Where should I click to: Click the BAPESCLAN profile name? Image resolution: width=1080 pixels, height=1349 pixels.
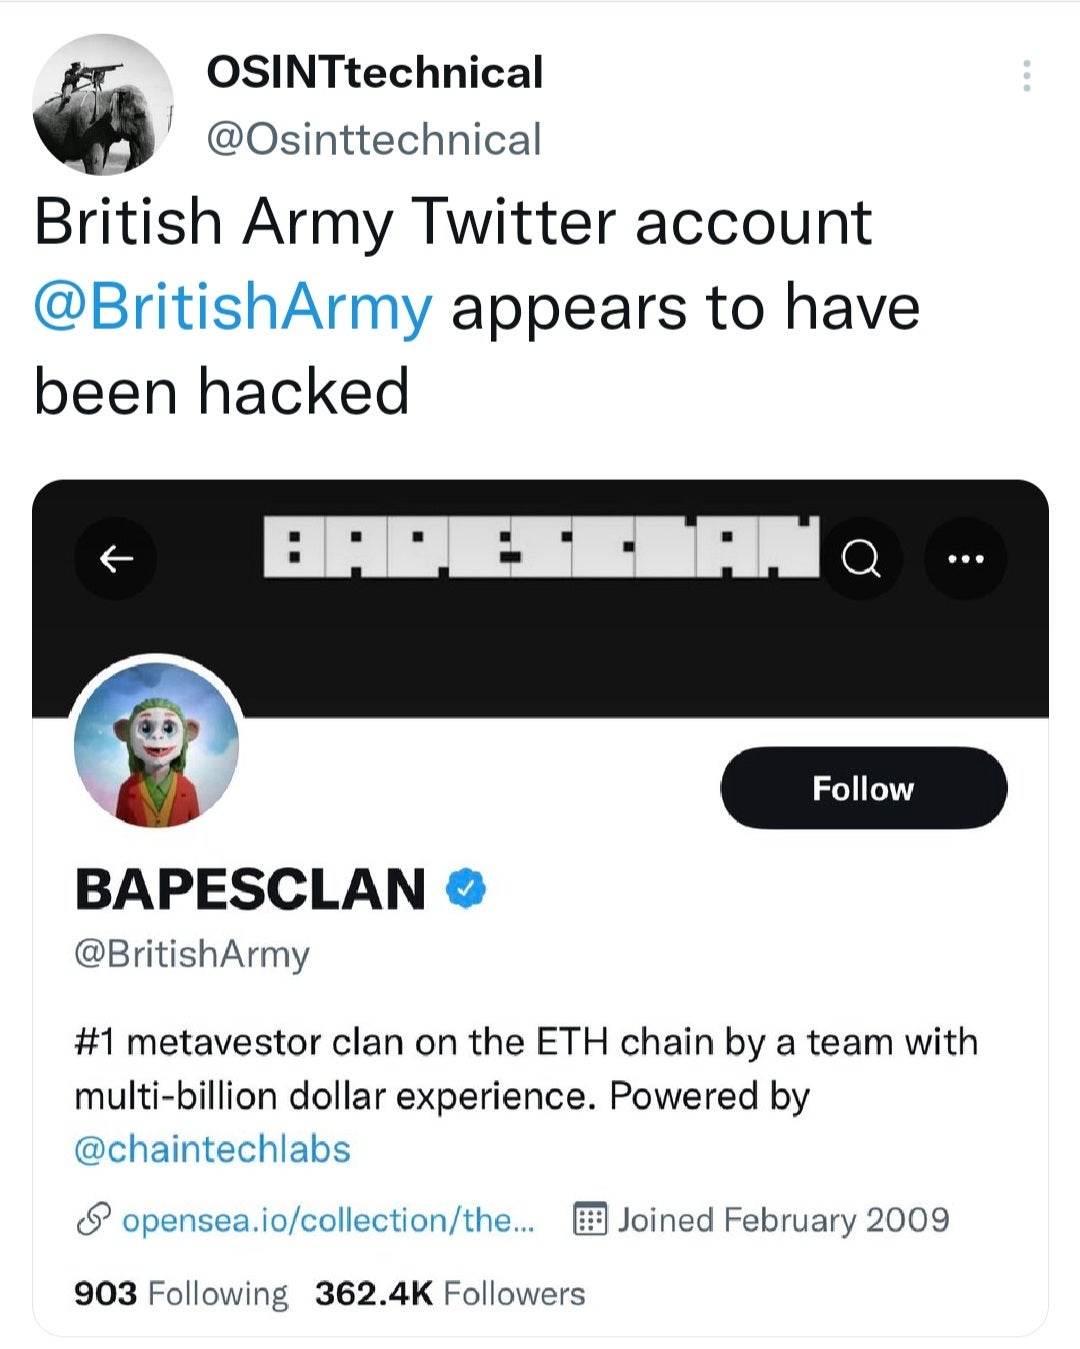click(251, 889)
